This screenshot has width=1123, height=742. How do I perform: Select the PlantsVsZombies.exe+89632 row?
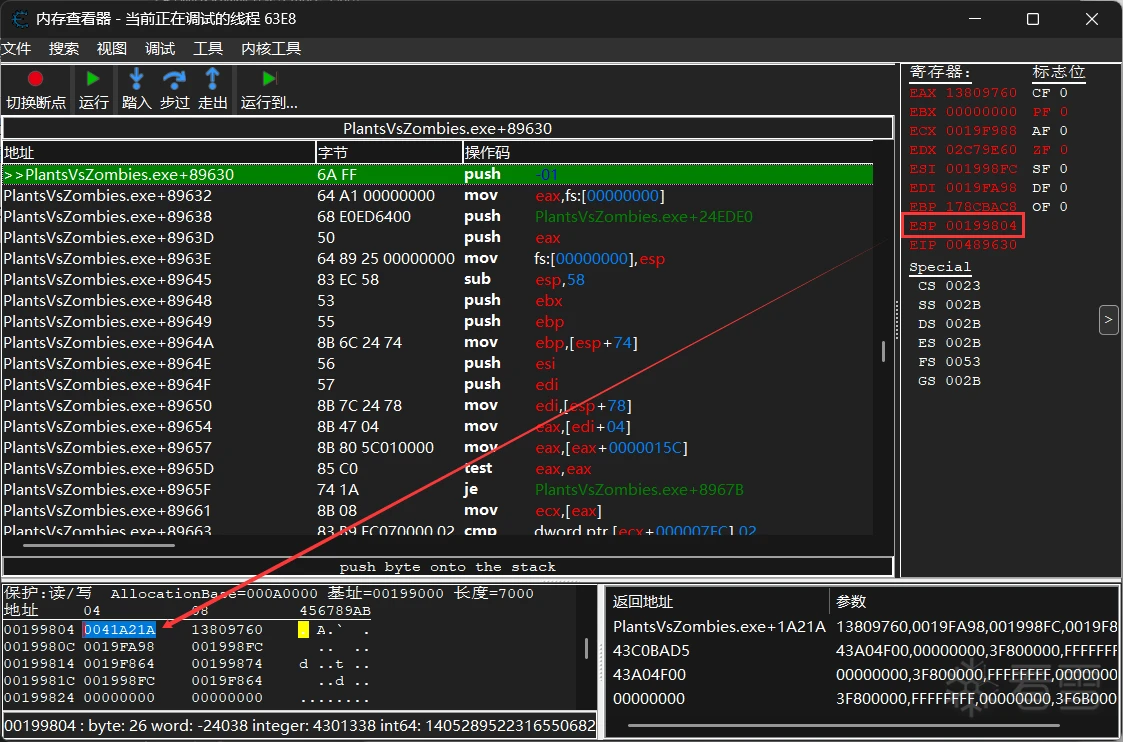pos(438,196)
